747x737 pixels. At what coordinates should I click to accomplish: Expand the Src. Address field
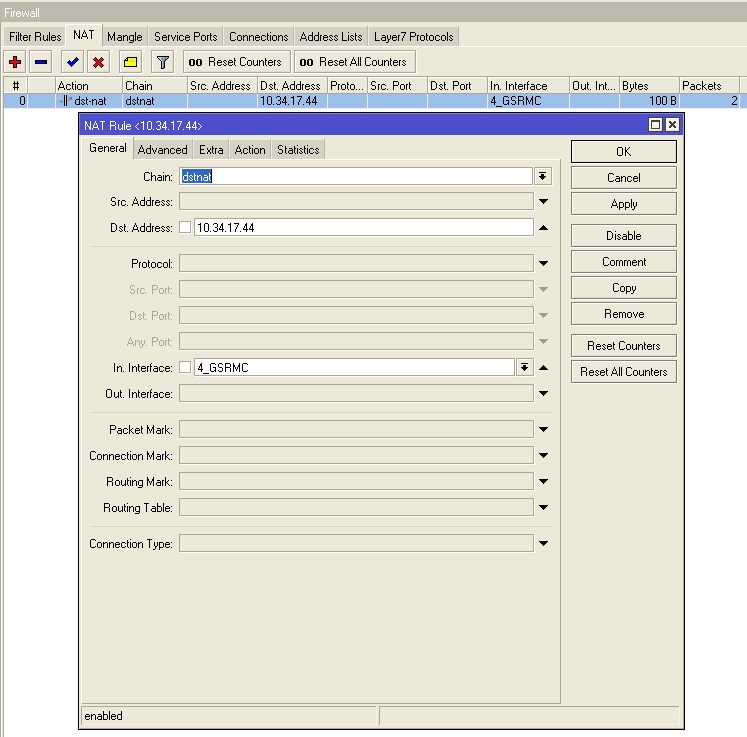[543, 202]
